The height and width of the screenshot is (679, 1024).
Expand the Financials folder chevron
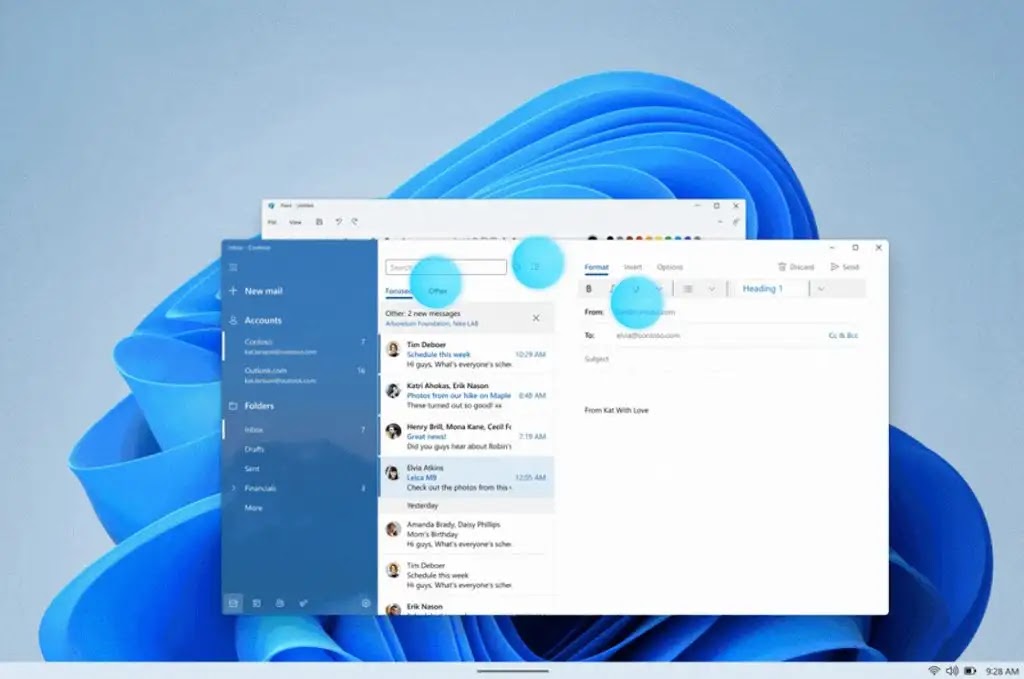[x=233, y=488]
